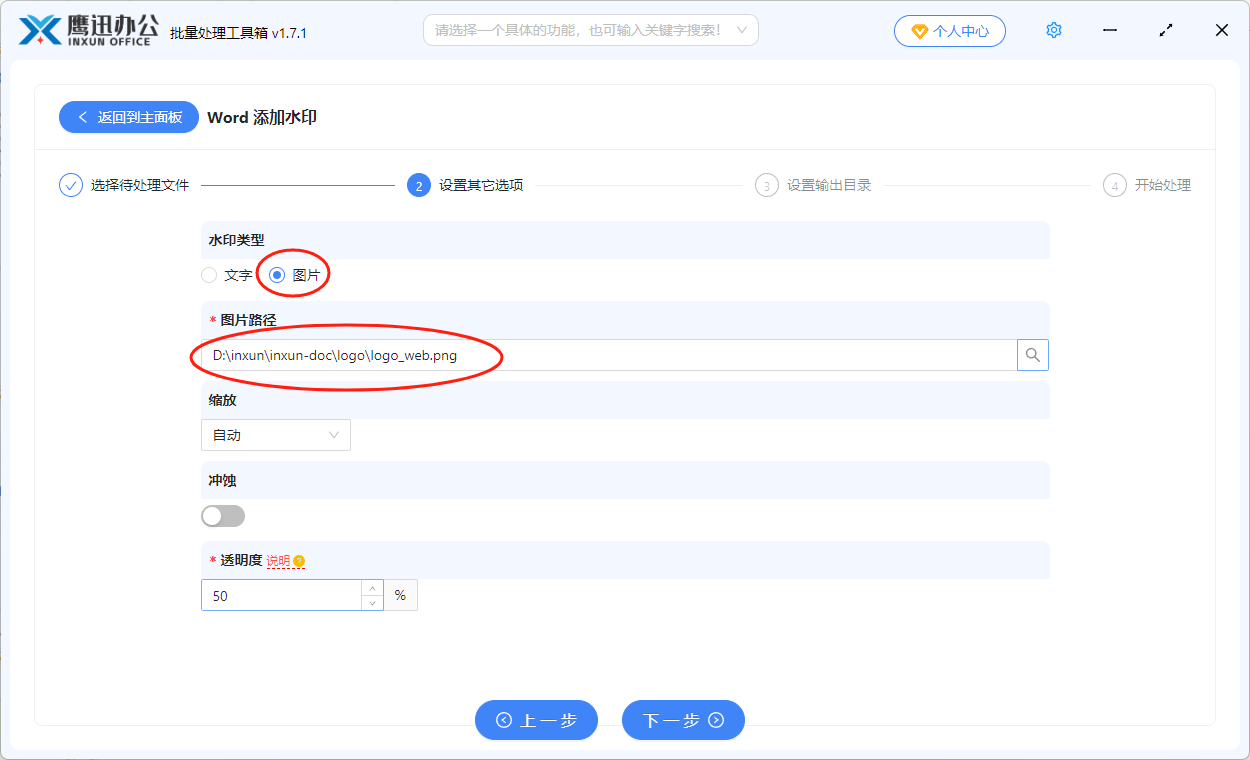Screen dimensions: 1250x760
Task: Click the version text v1.7.1
Action: [x=289, y=33]
